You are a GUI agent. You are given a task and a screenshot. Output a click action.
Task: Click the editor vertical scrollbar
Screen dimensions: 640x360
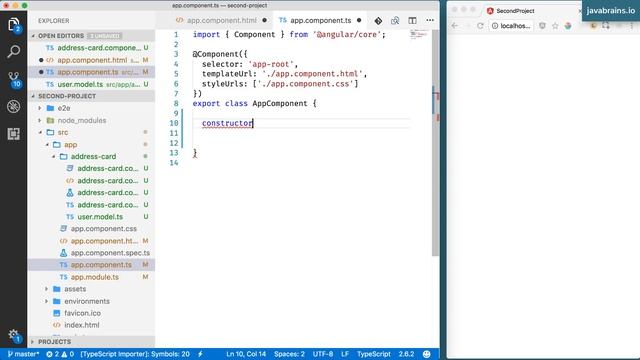click(x=436, y=143)
